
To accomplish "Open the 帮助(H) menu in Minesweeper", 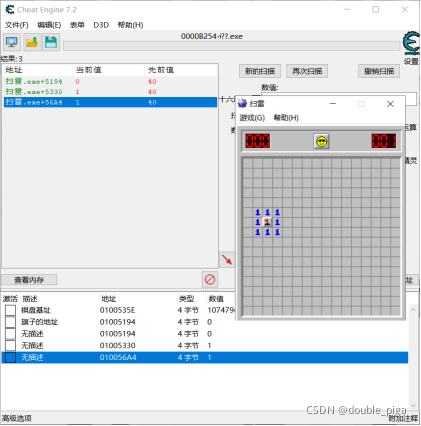I will [286, 118].
